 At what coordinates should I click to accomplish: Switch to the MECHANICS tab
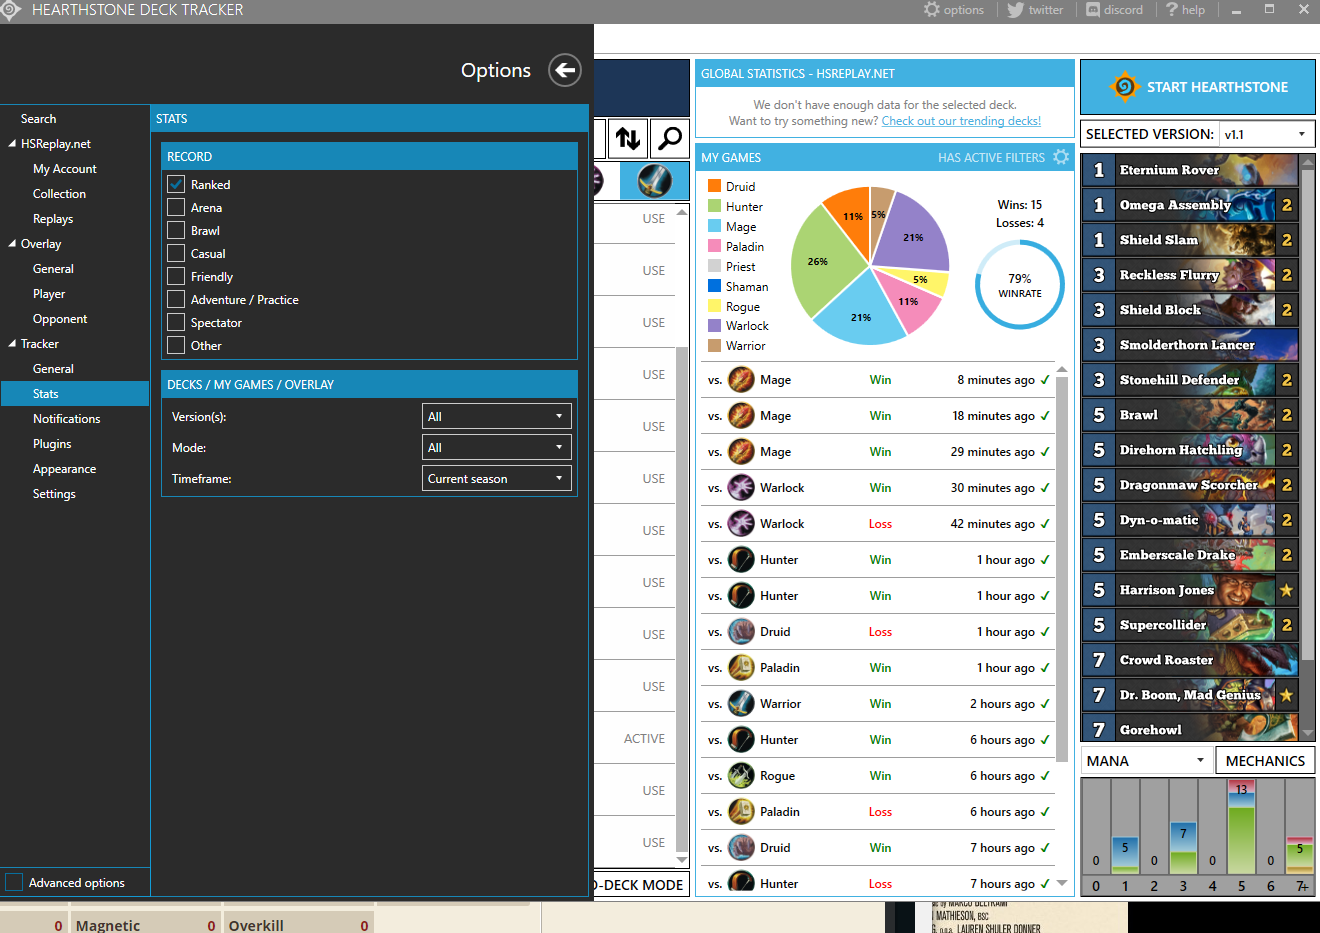[1265, 761]
